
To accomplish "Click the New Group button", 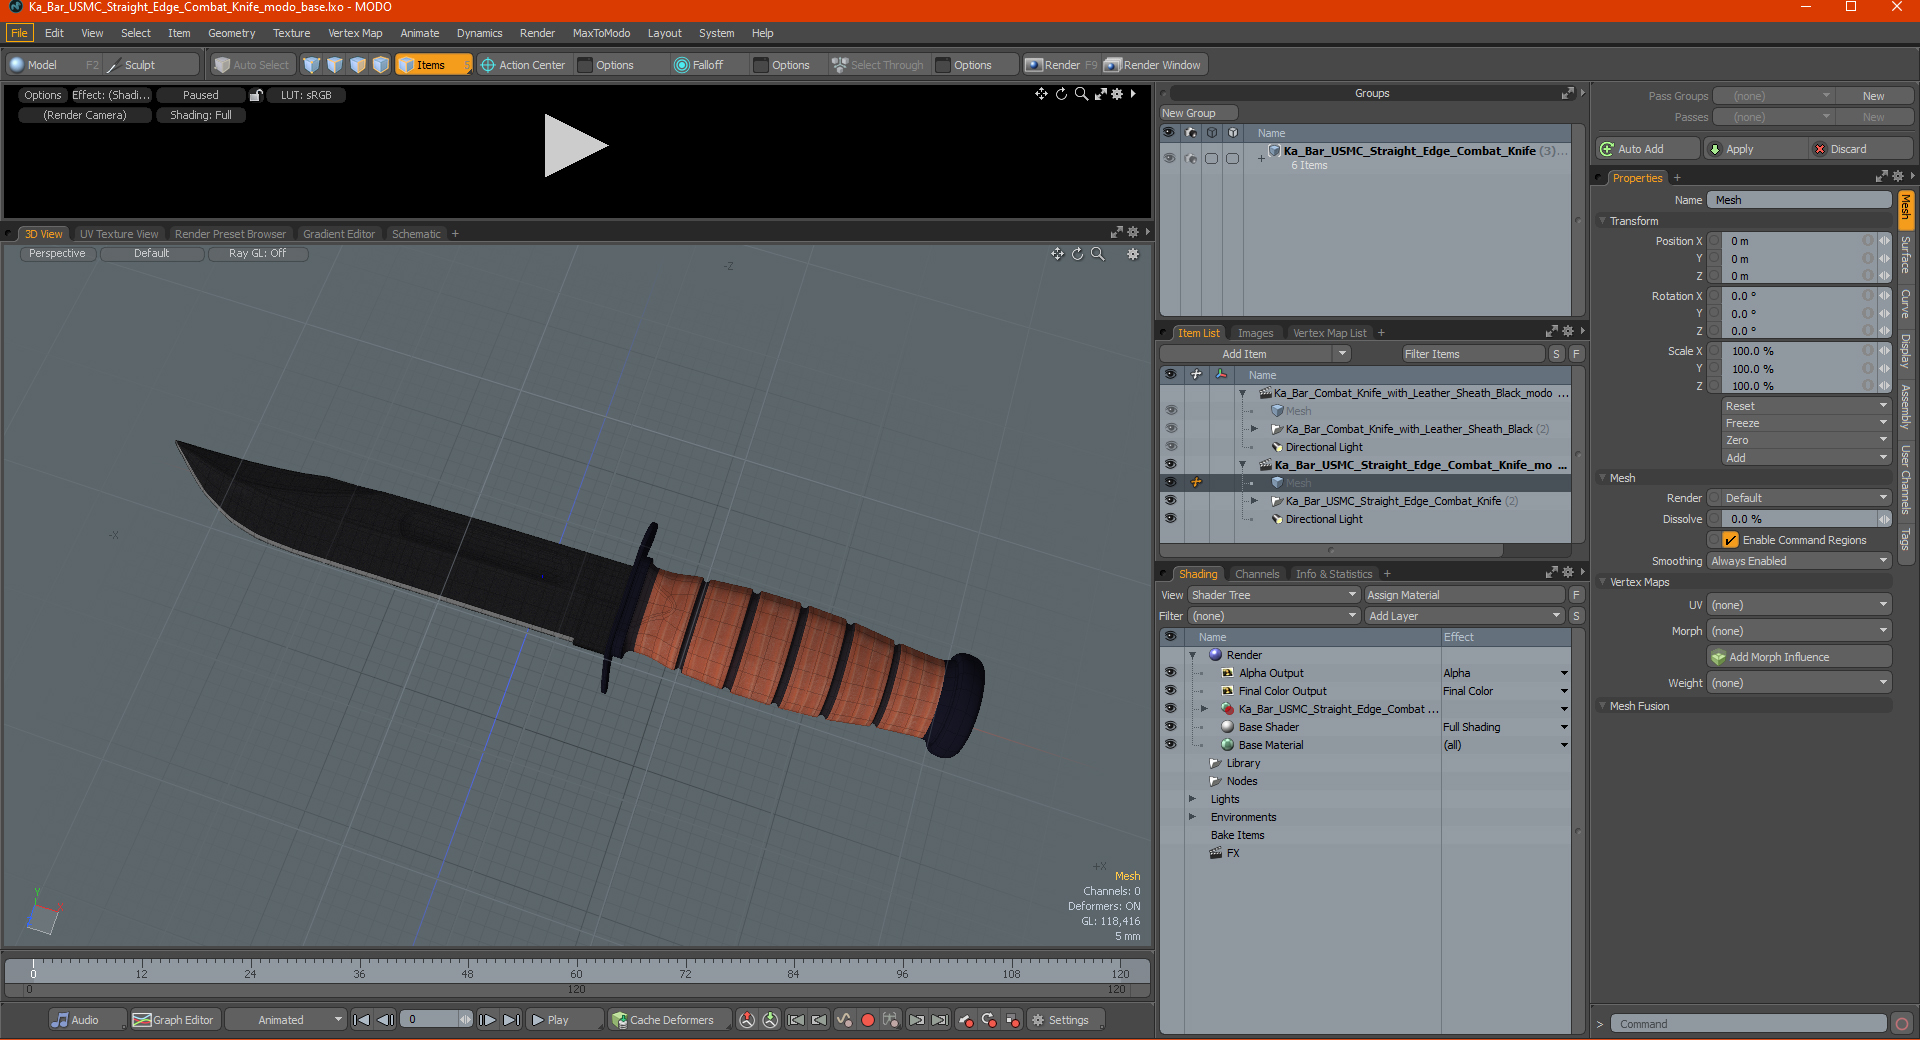I will click(1198, 113).
